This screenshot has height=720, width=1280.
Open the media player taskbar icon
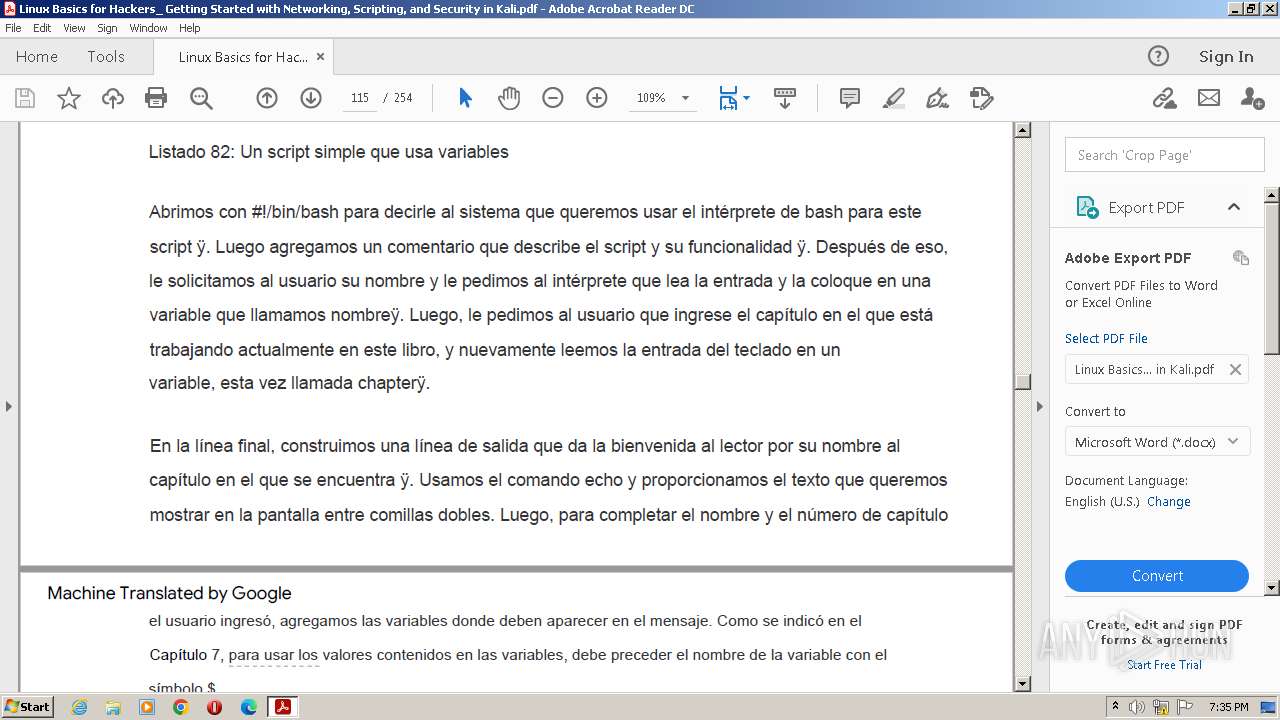tap(147, 707)
